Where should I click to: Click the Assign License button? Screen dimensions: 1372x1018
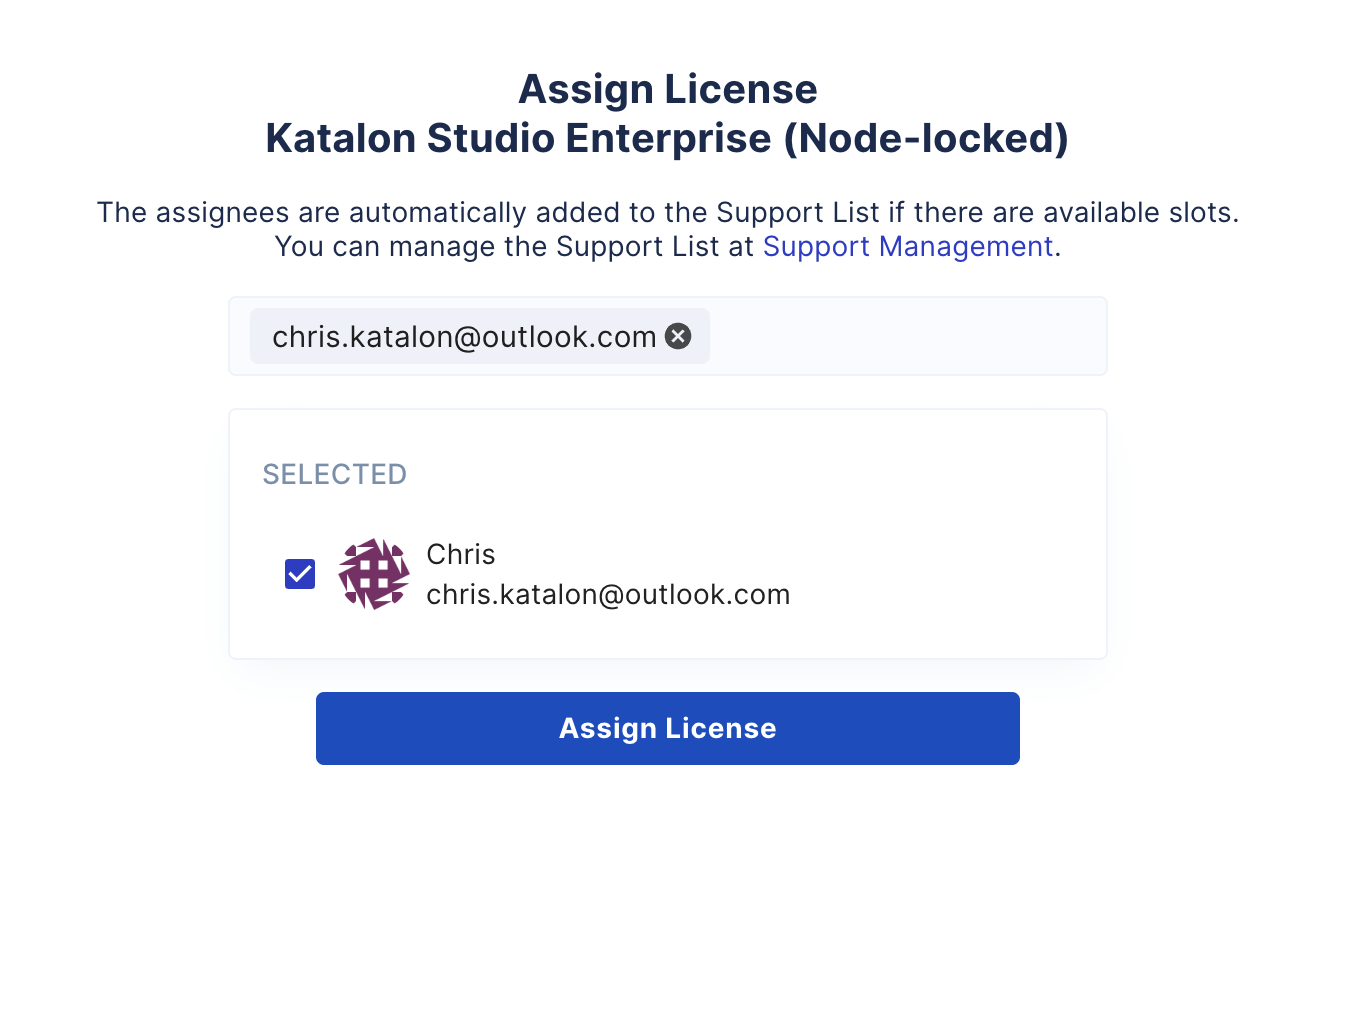[x=667, y=728]
